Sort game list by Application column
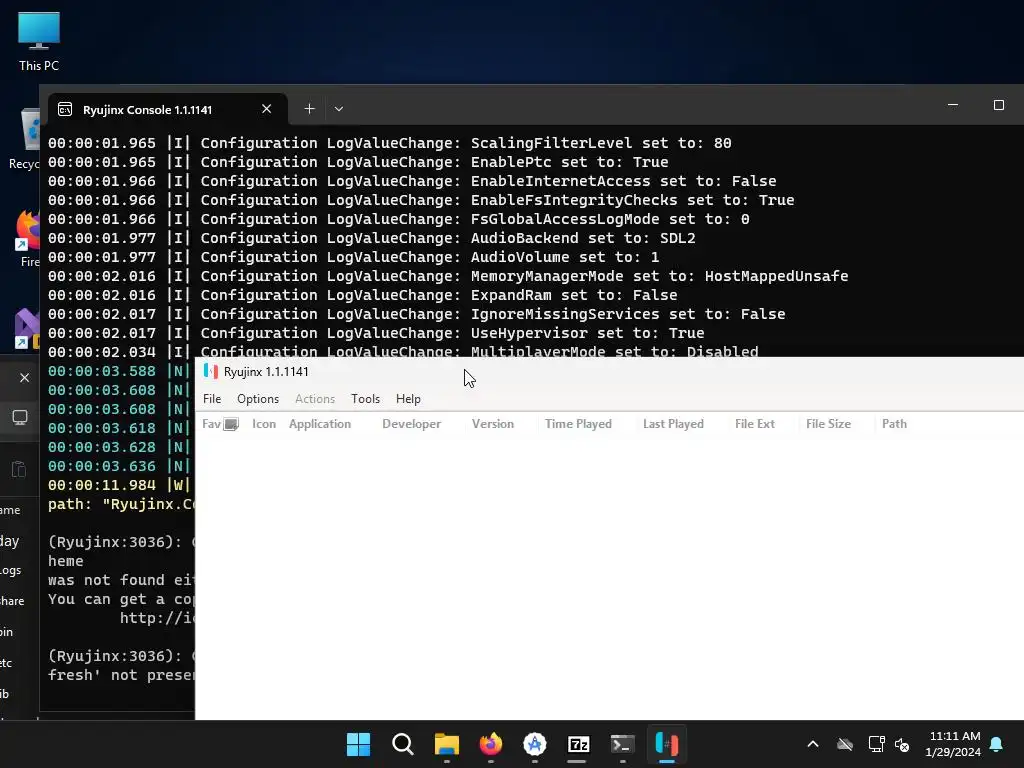 click(320, 424)
